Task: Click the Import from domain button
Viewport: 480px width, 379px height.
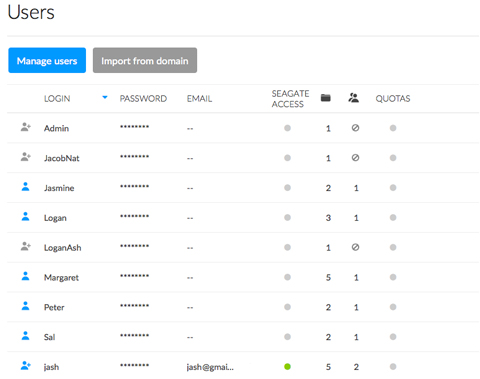Action: coord(145,60)
